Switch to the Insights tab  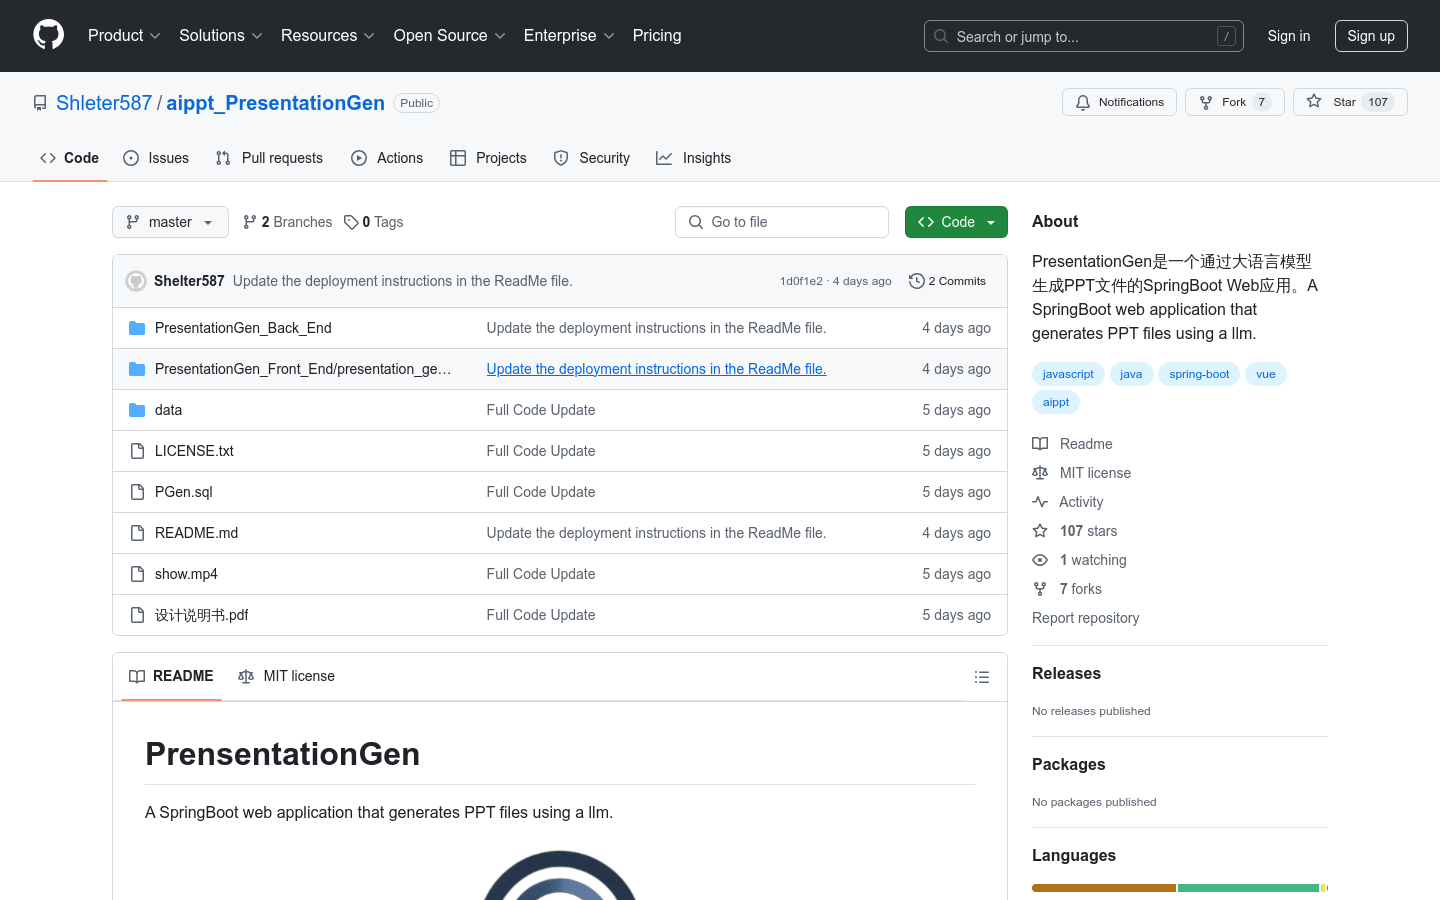(x=694, y=158)
